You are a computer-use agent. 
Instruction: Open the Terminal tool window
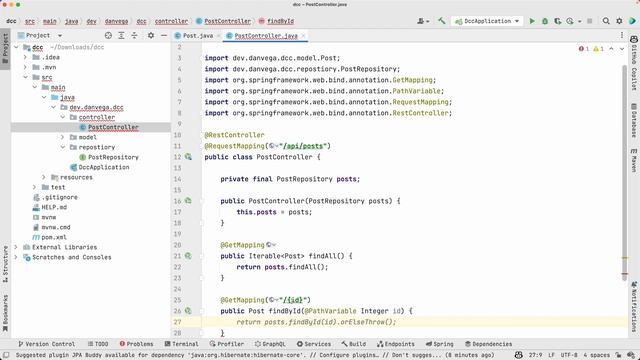point(182,344)
